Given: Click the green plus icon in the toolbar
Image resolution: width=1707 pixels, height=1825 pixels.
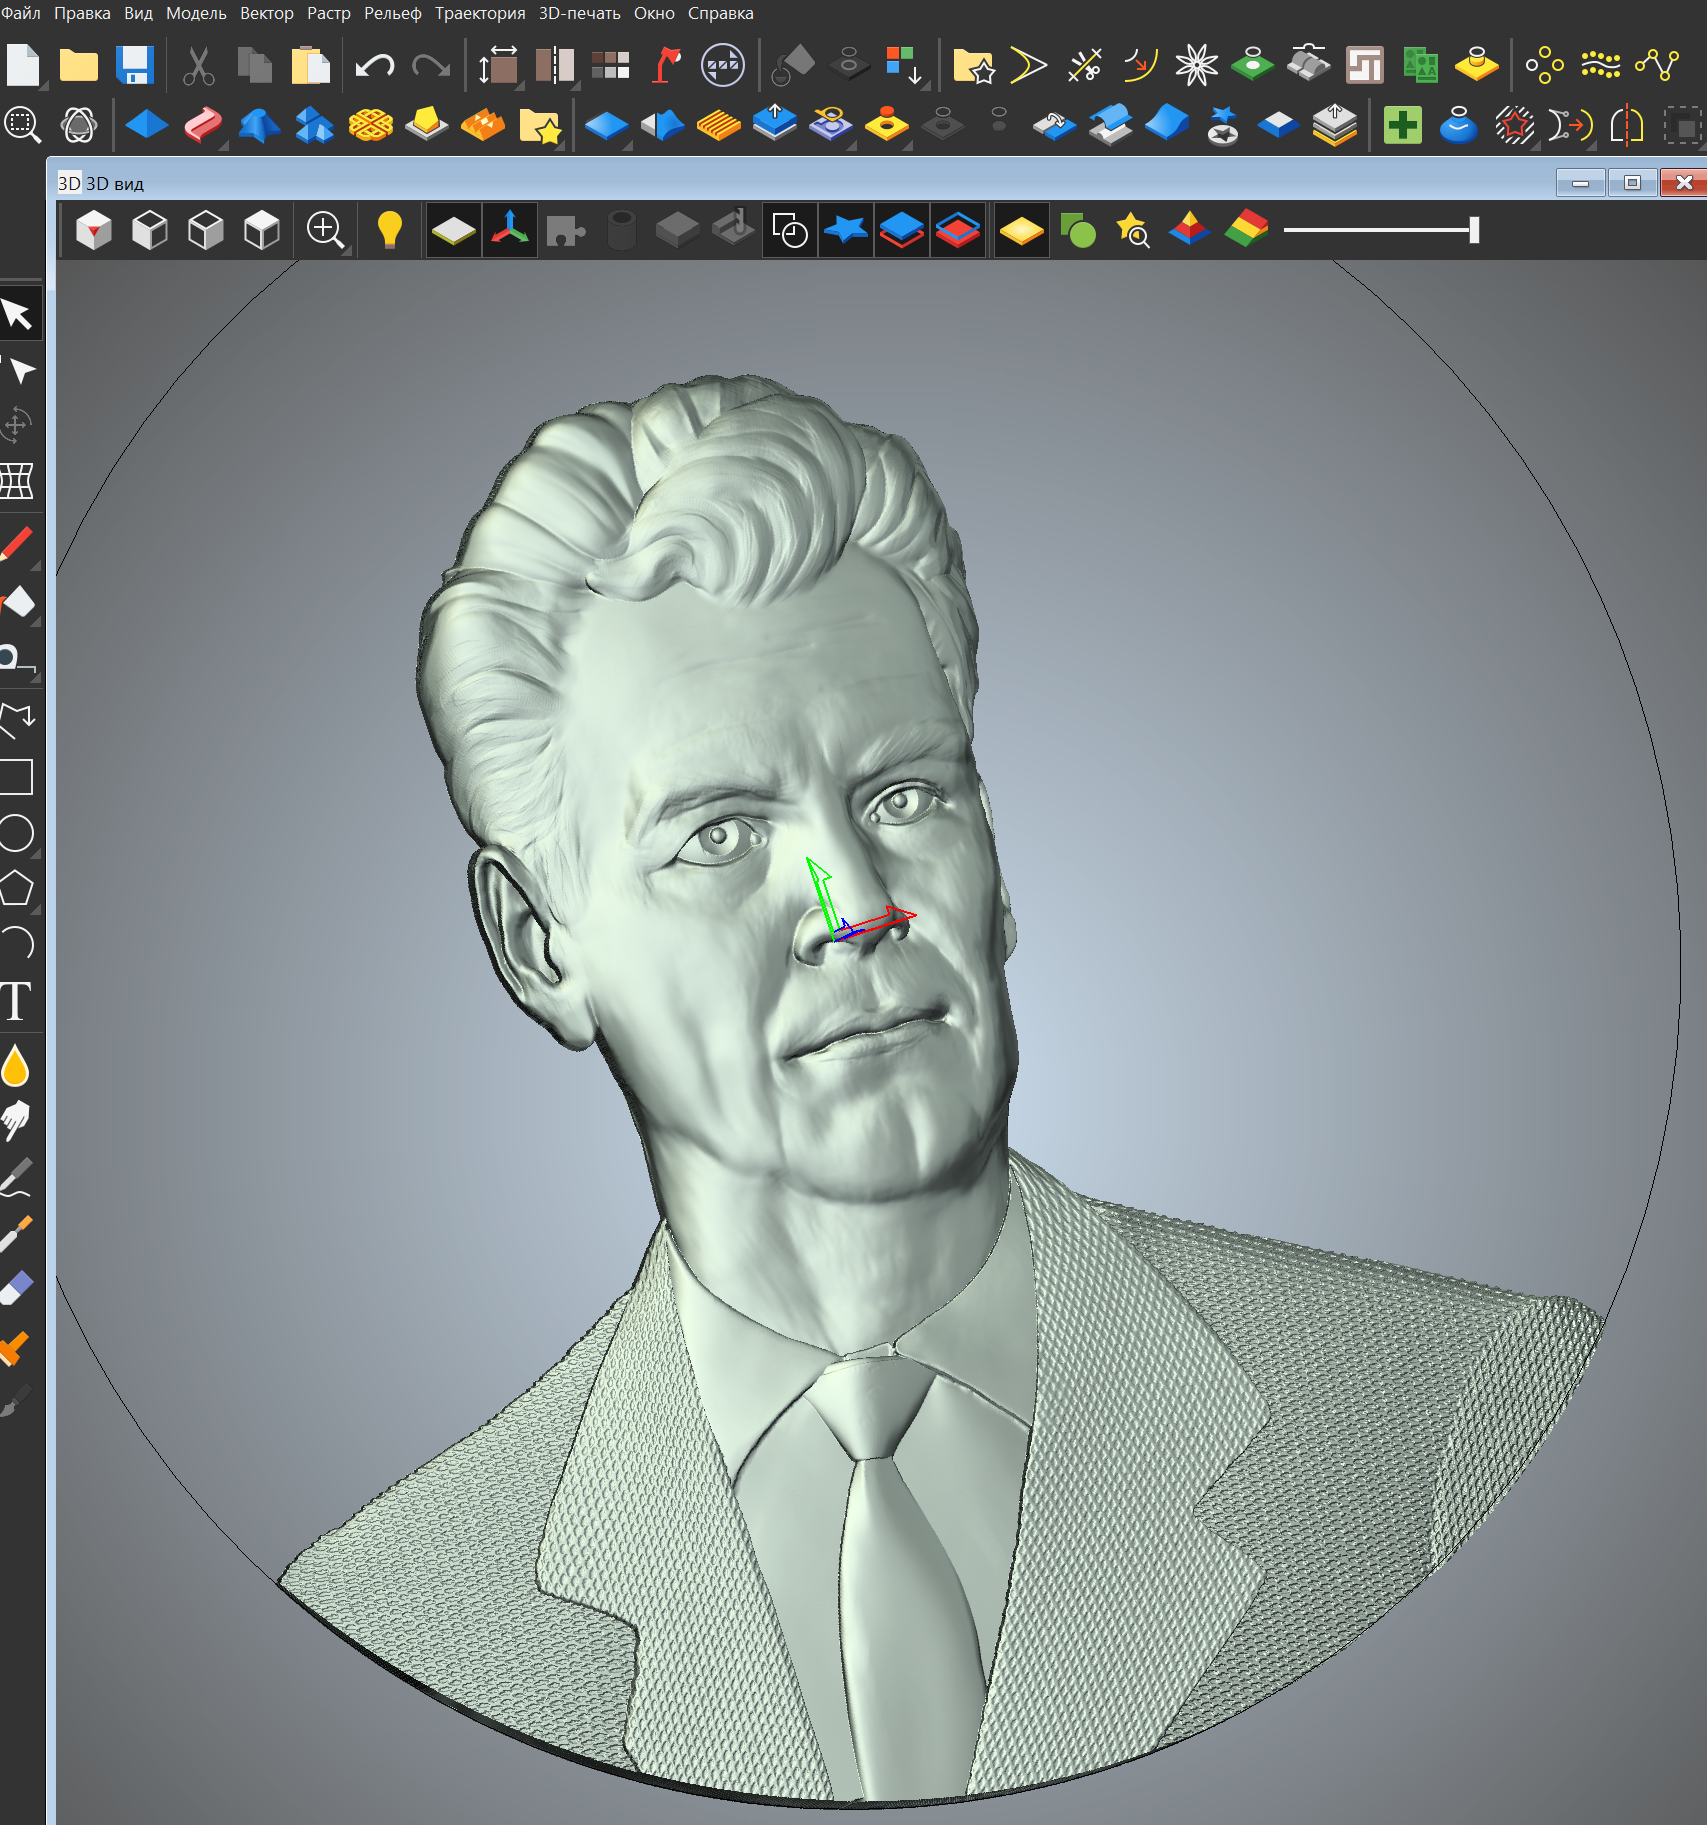Looking at the screenshot, I should pos(1402,126).
